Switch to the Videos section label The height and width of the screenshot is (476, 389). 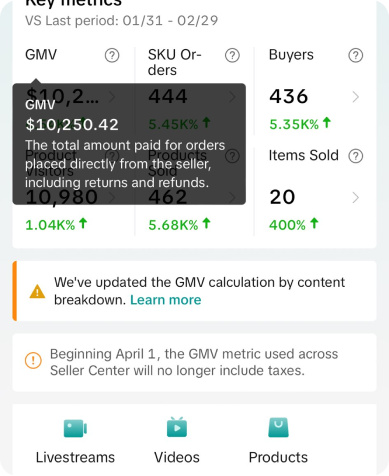[177, 457]
